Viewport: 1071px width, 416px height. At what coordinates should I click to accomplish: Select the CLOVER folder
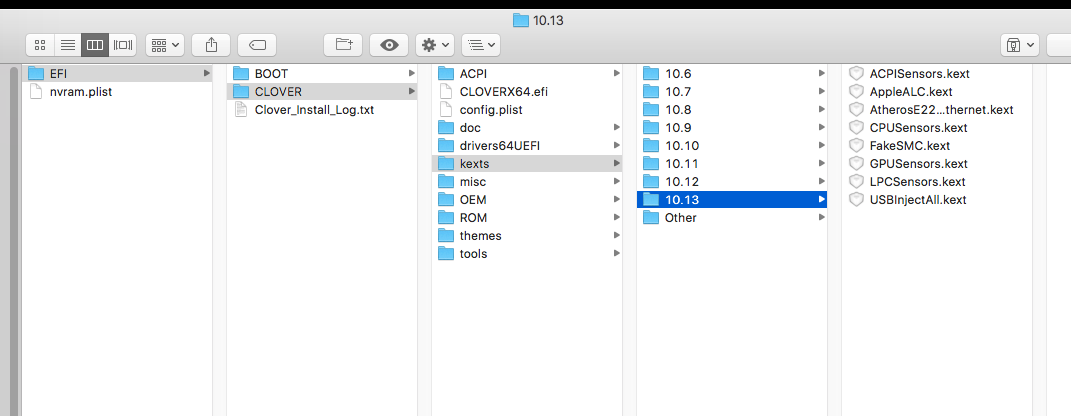point(322,92)
